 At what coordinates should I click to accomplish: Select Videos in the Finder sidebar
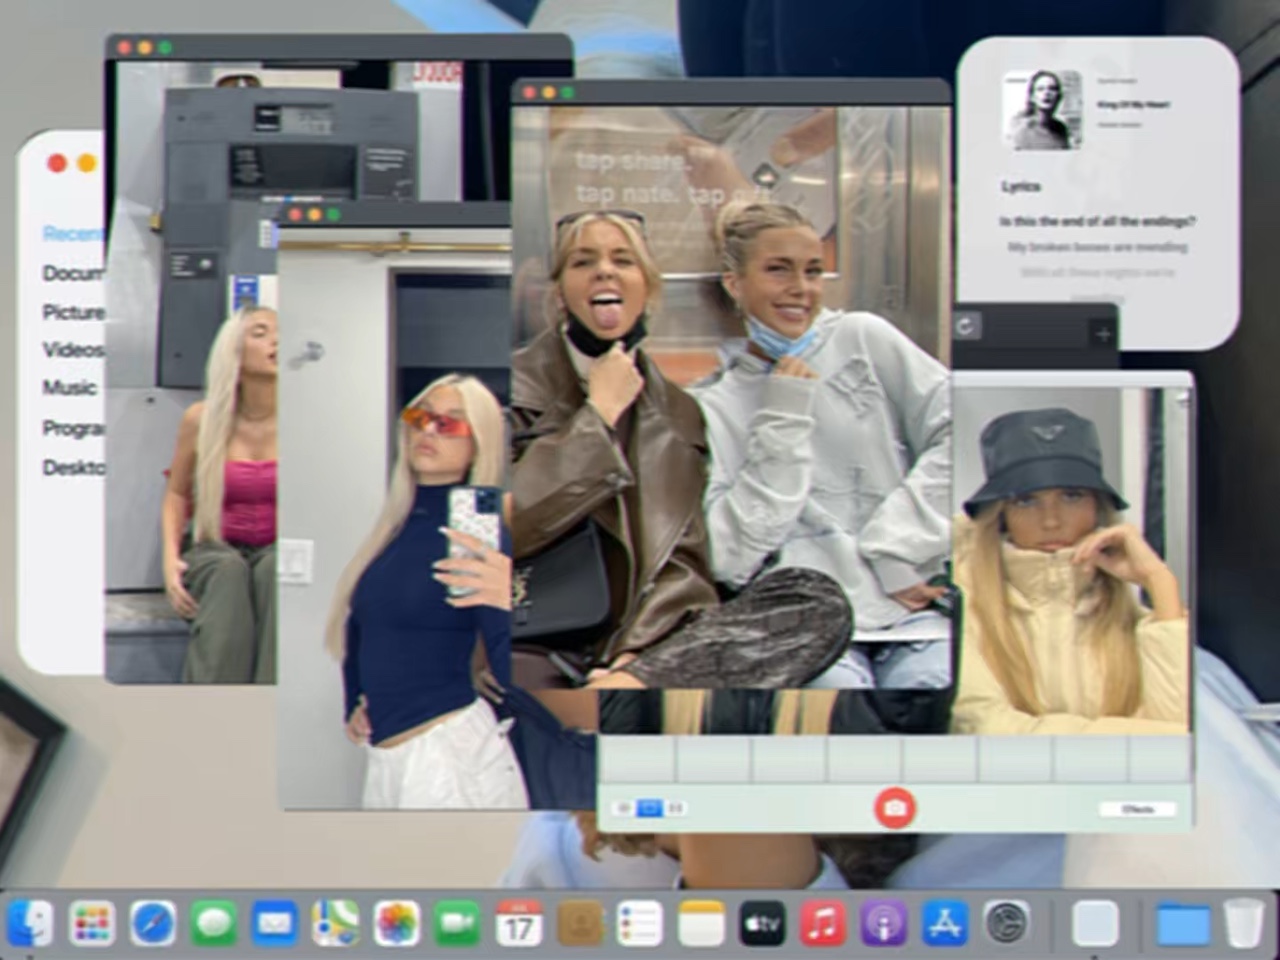click(x=72, y=349)
